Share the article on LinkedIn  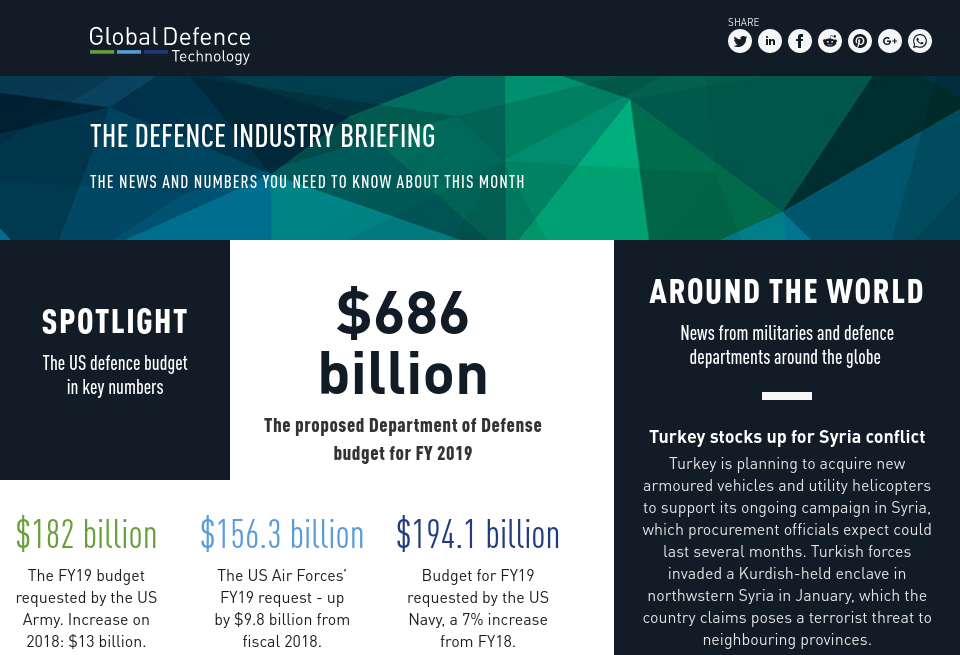coord(770,41)
